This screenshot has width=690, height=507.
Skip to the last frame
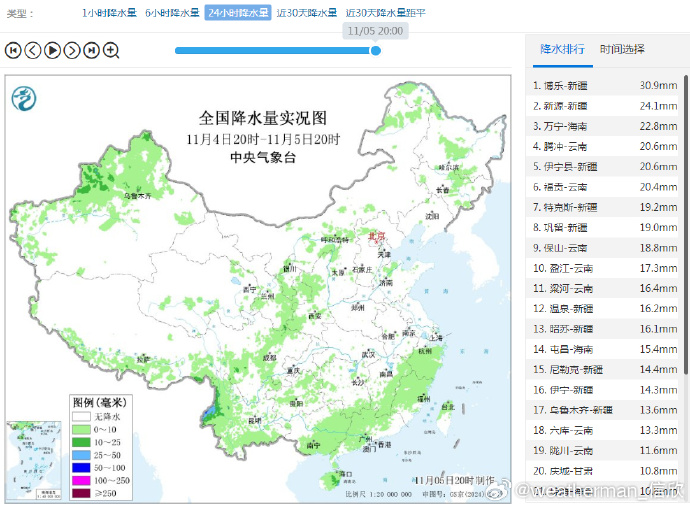click(x=91, y=50)
